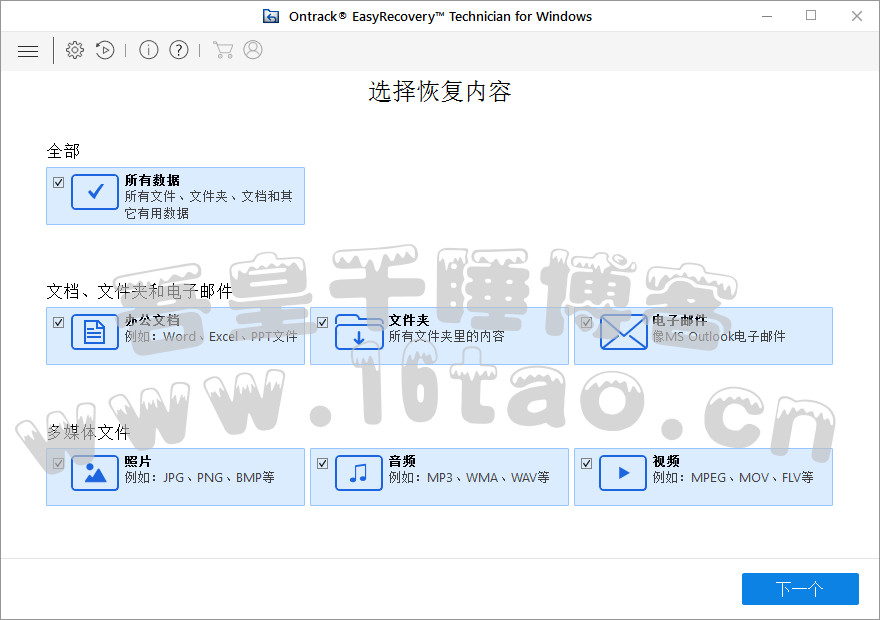Viewport: 880px width, 620px height.
Task: Toggle the 文件夹 checkbox
Action: [x=323, y=323]
